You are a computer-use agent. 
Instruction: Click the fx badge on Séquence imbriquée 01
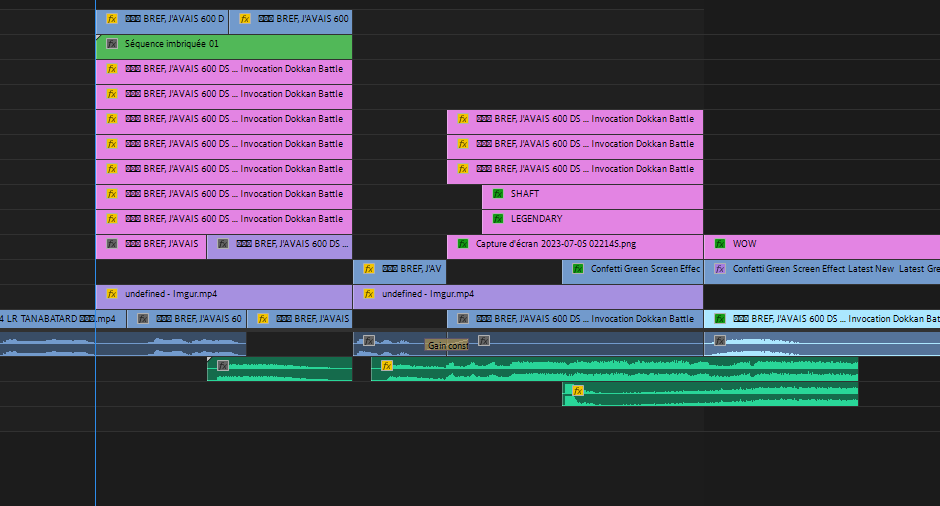(x=112, y=44)
